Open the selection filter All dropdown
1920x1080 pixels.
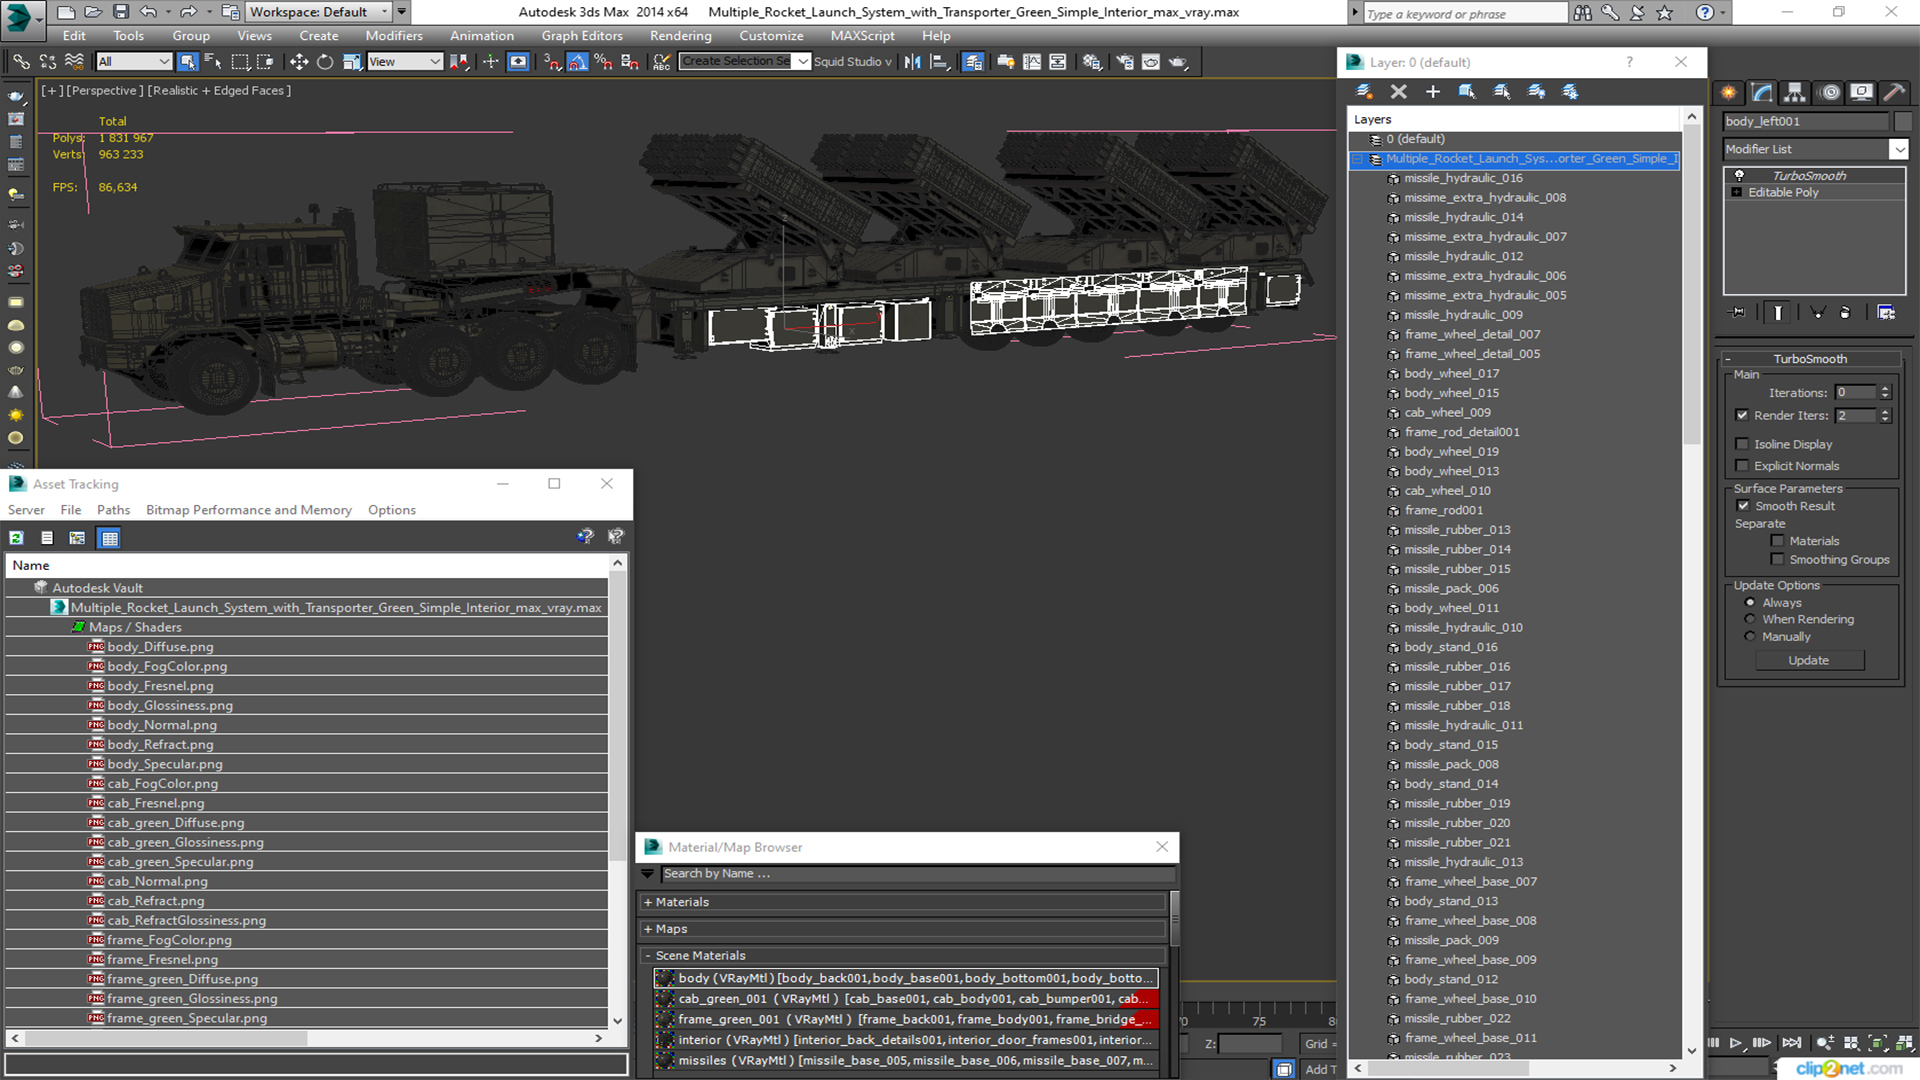coord(134,62)
